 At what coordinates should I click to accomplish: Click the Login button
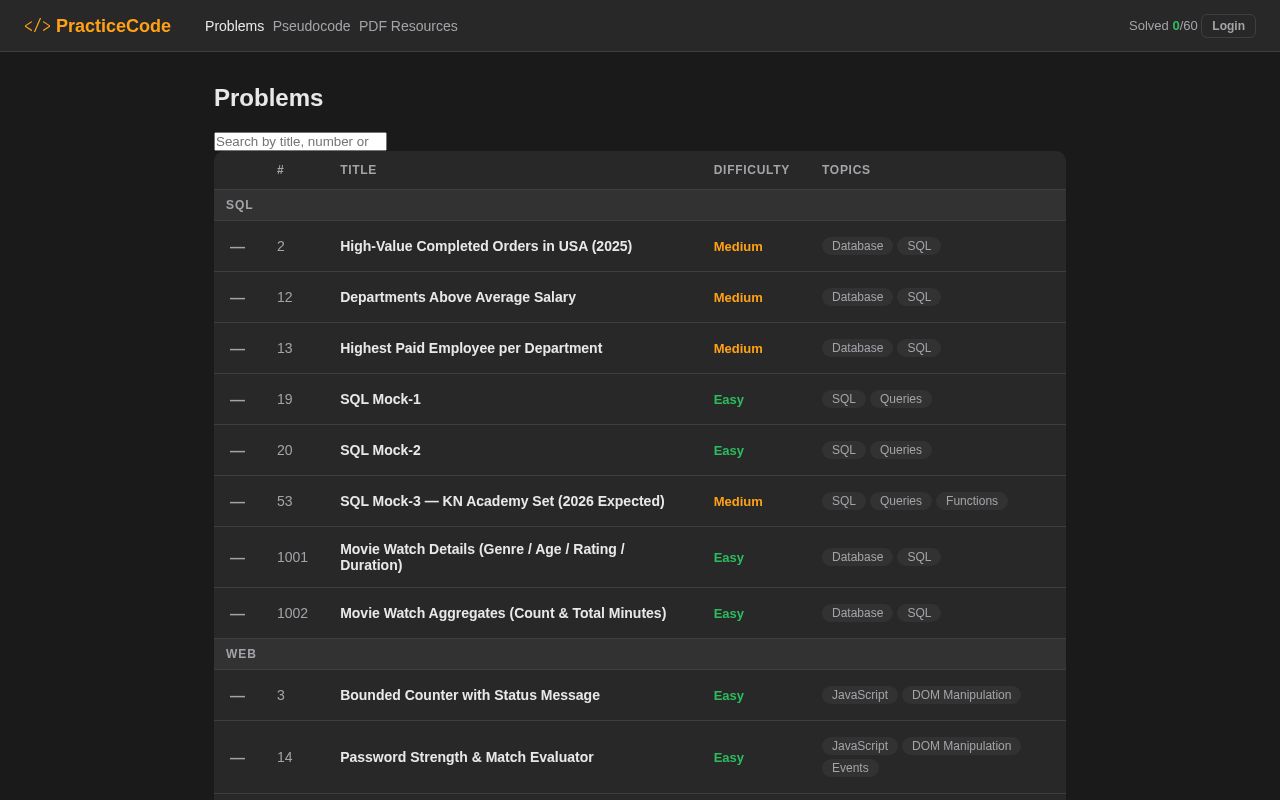[x=1228, y=26]
